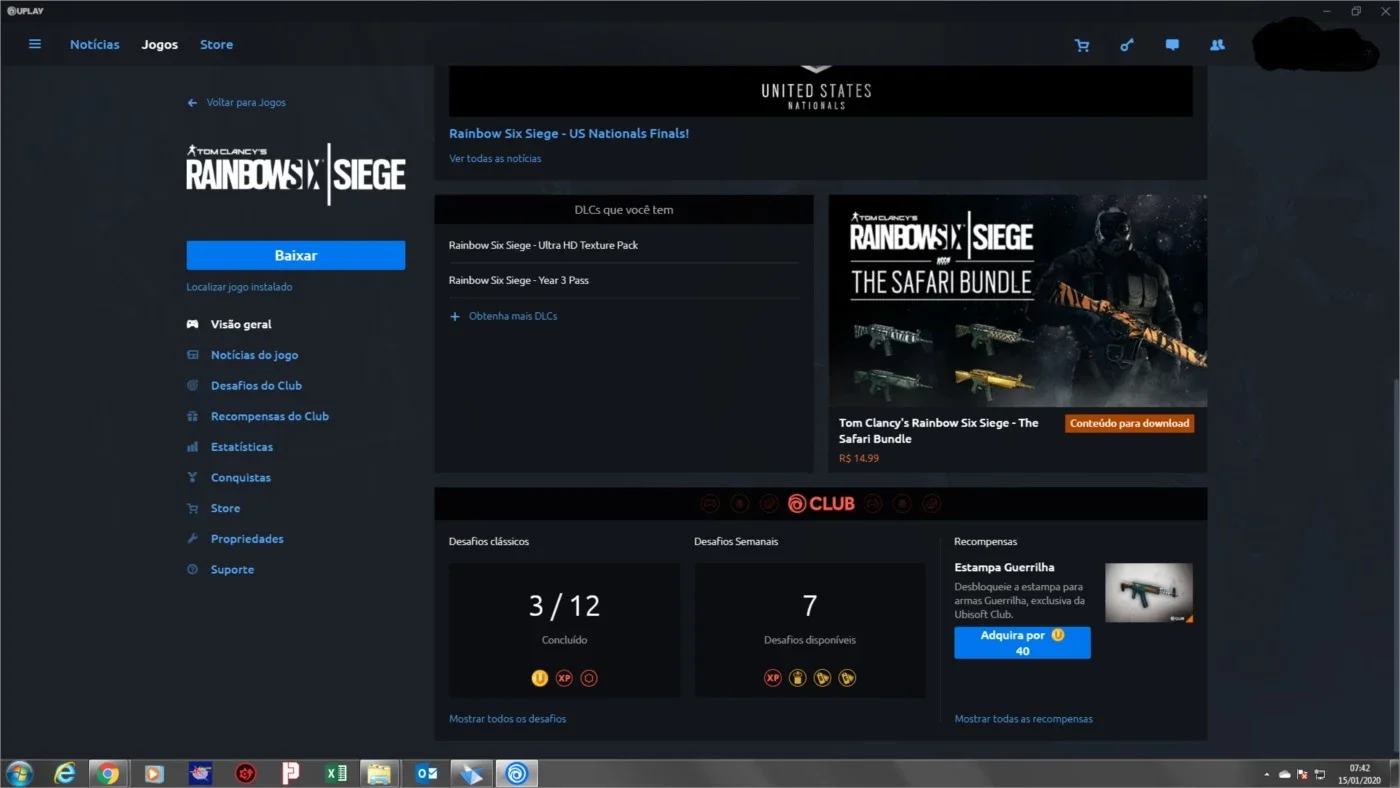1400x788 pixels.
Task: Open the hamburger menu icon
Action: point(35,44)
